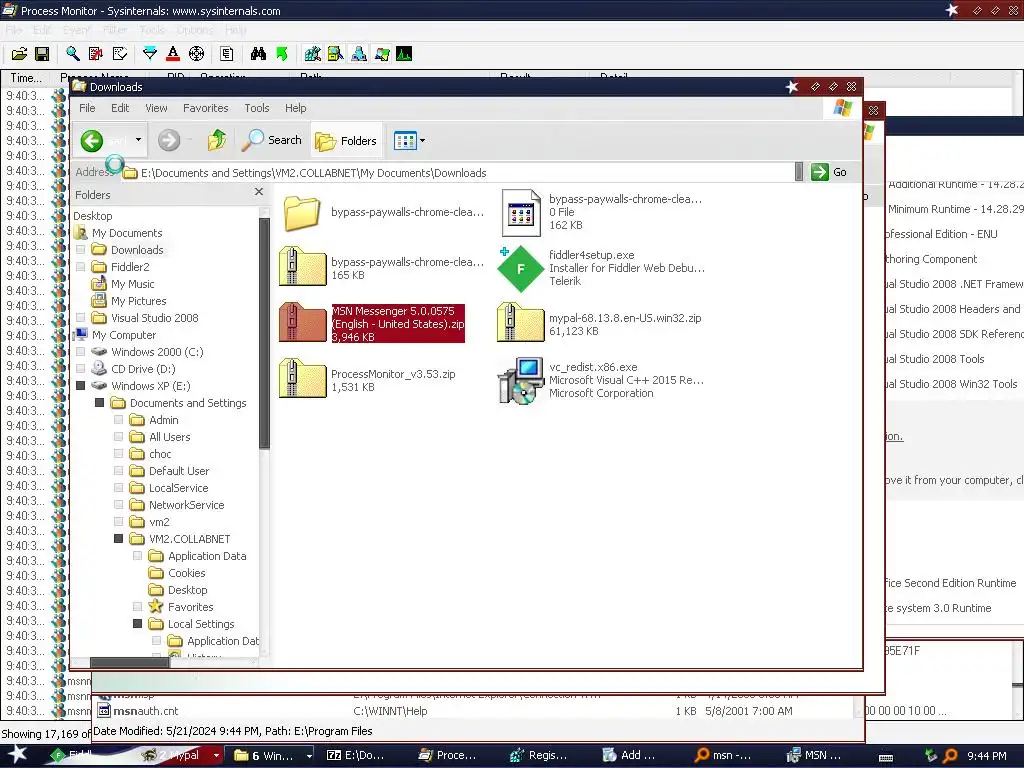Image resolution: width=1024 pixels, height=768 pixels.
Task: Open the Help menu in Downloads window
Action: coord(295,108)
